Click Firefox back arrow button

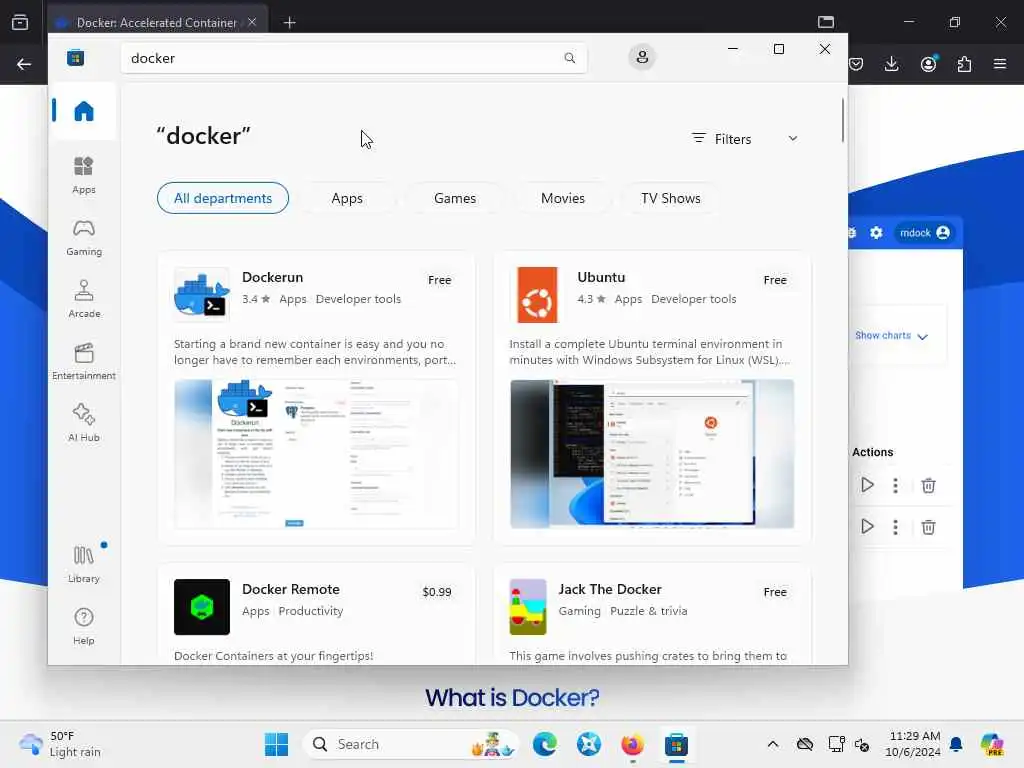click(24, 64)
